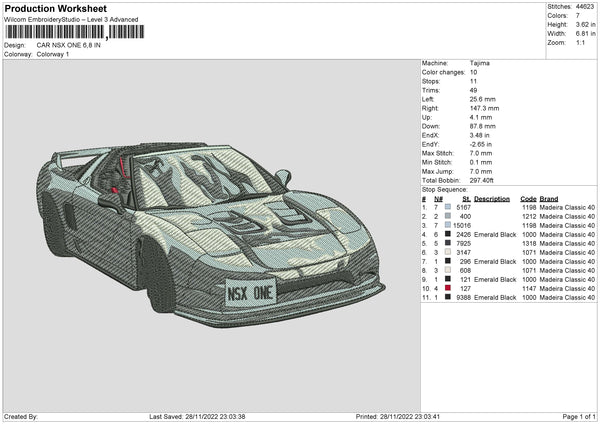This screenshot has height=424, width=600.
Task: Select the Machine value Tajima
Action: point(480,62)
